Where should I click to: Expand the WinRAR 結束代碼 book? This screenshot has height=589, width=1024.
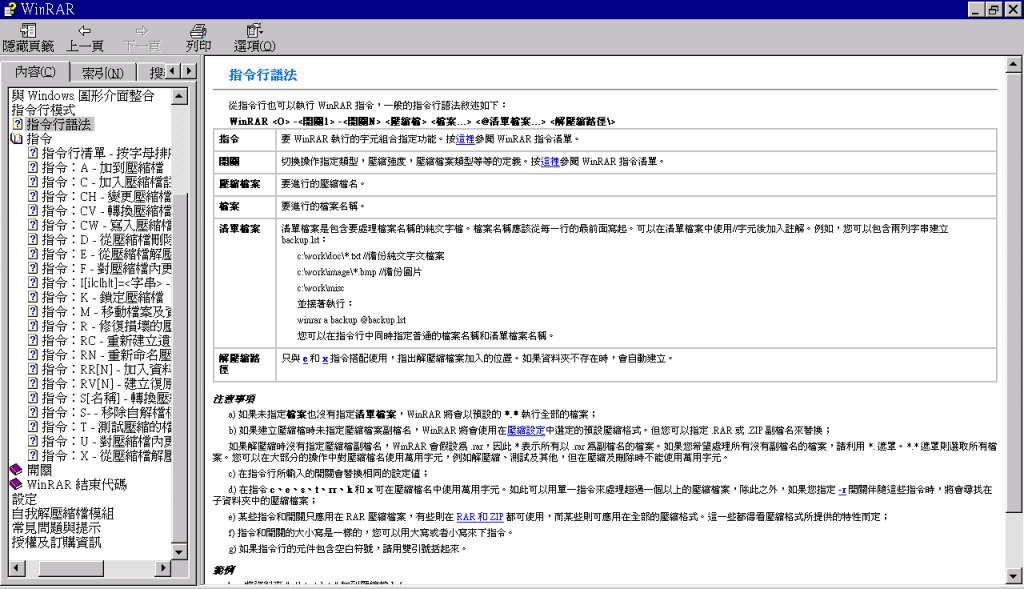click(17, 484)
